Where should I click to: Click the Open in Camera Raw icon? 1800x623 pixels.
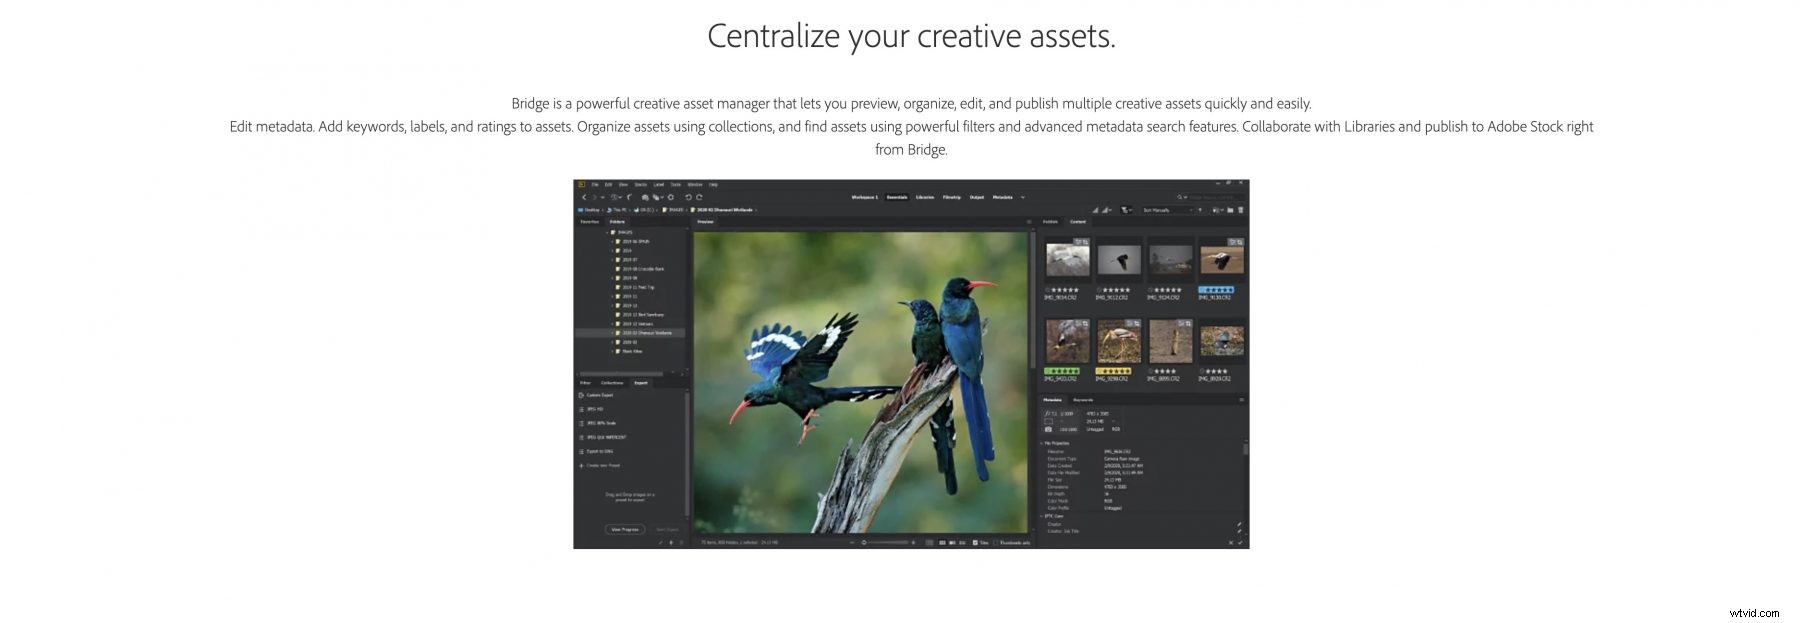pos(671,197)
